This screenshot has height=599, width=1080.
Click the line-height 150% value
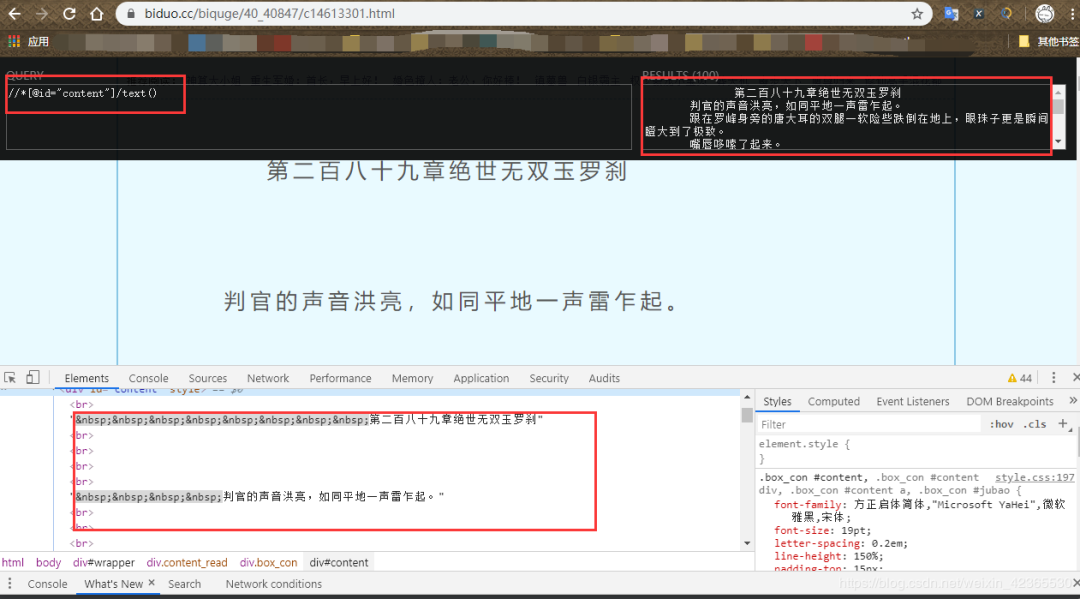(x=864, y=556)
